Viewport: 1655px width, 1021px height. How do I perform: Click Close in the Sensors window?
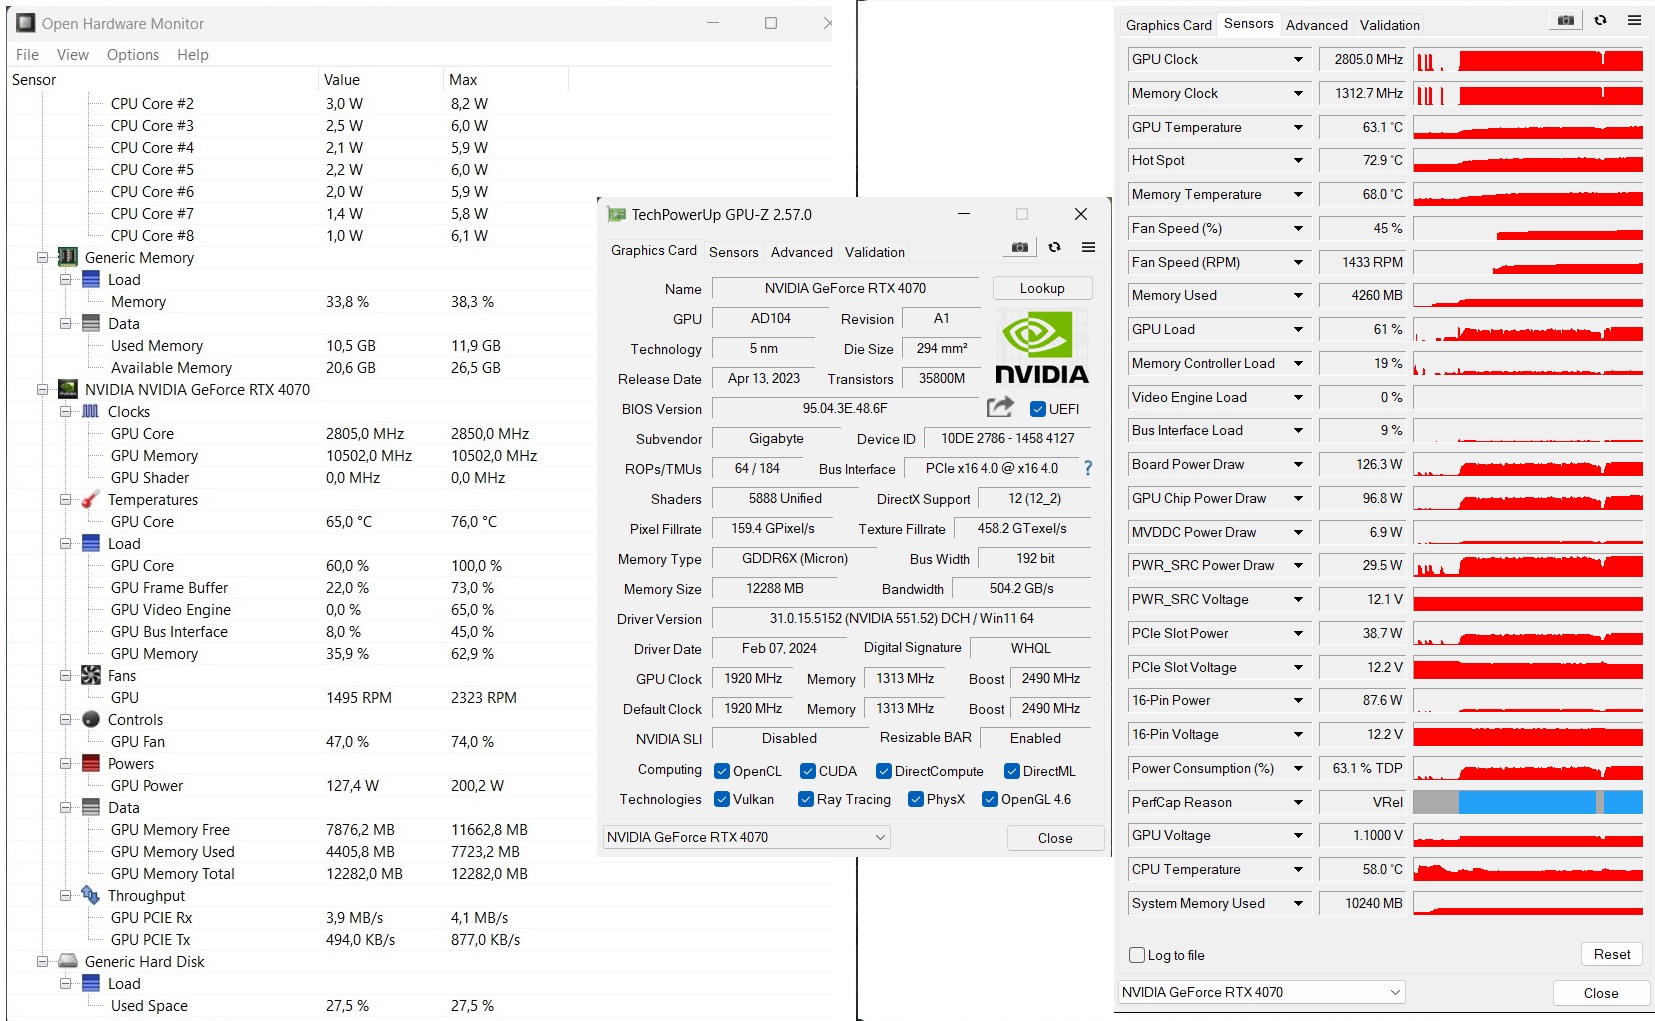(x=1601, y=993)
